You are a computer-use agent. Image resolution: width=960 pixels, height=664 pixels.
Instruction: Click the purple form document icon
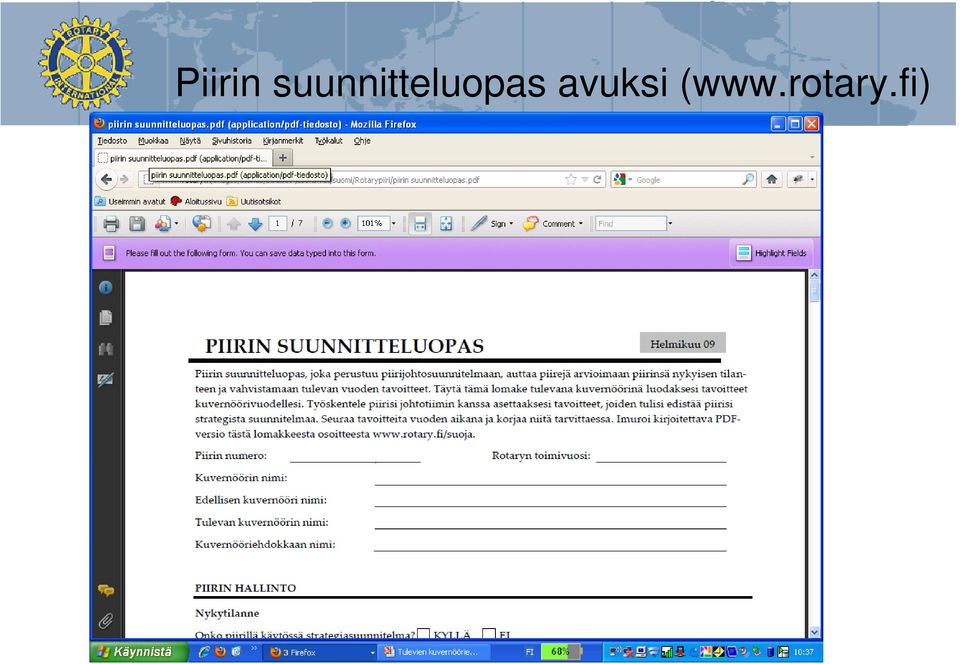click(109, 253)
